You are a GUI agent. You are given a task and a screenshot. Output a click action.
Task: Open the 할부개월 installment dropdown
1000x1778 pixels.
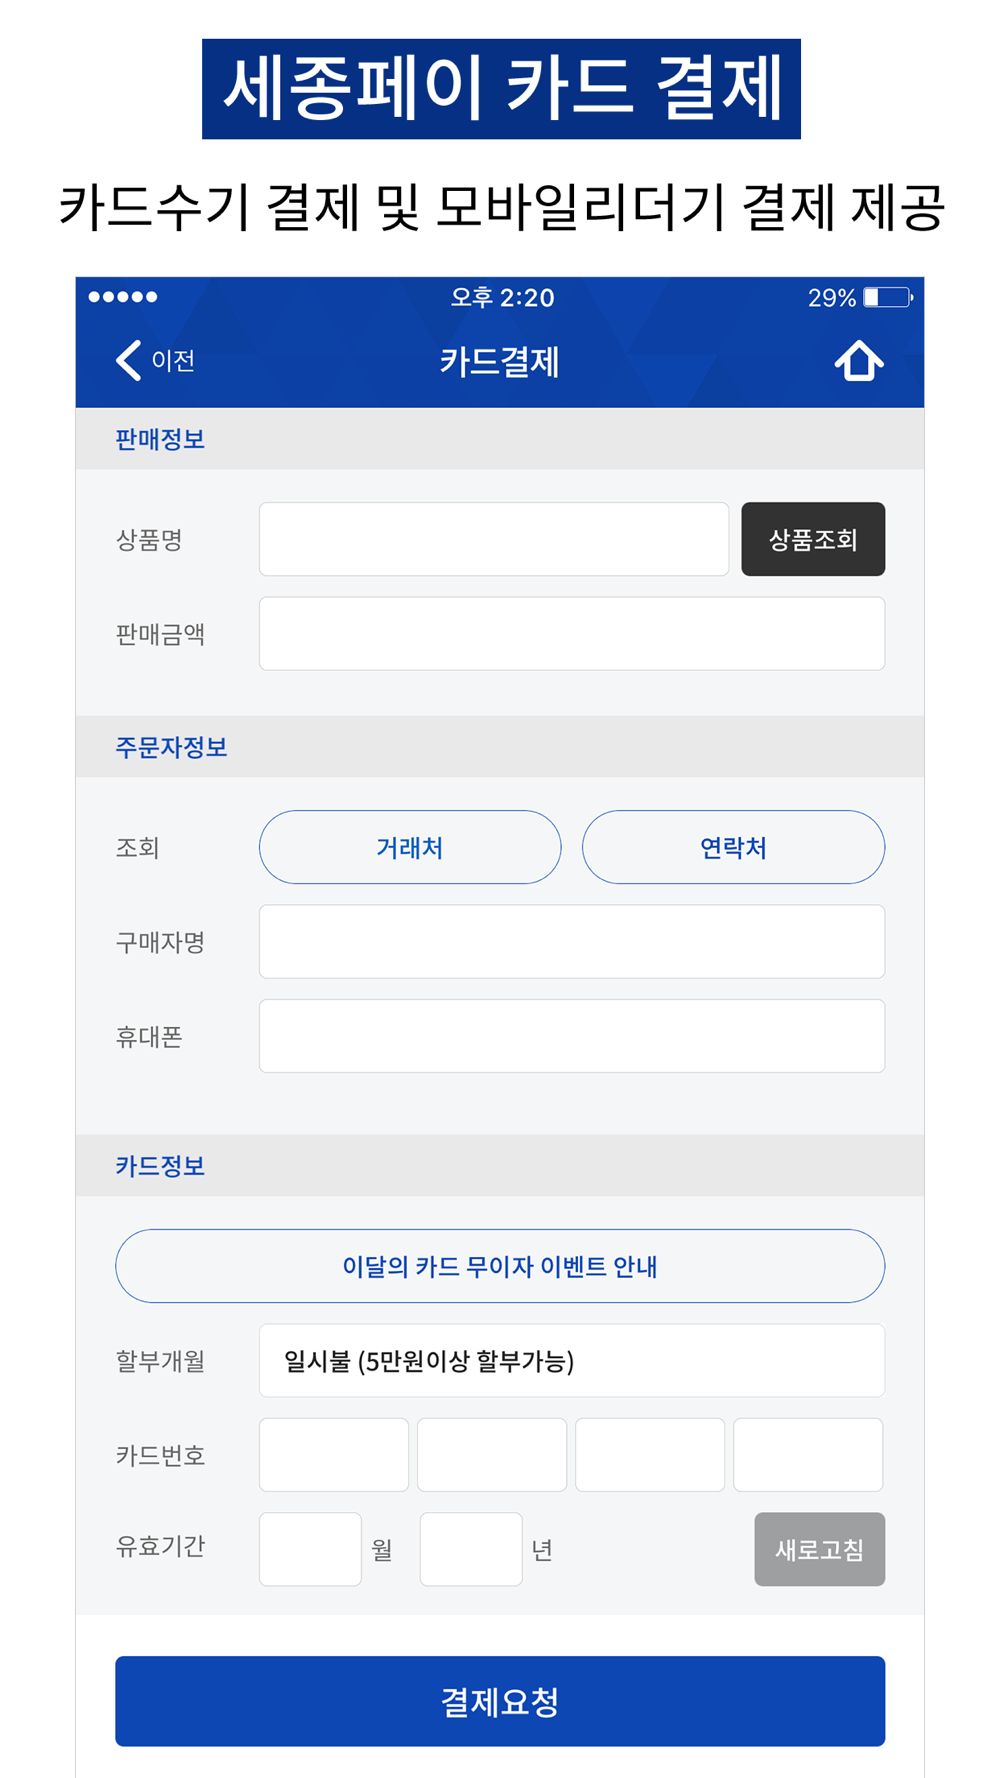(x=572, y=1360)
